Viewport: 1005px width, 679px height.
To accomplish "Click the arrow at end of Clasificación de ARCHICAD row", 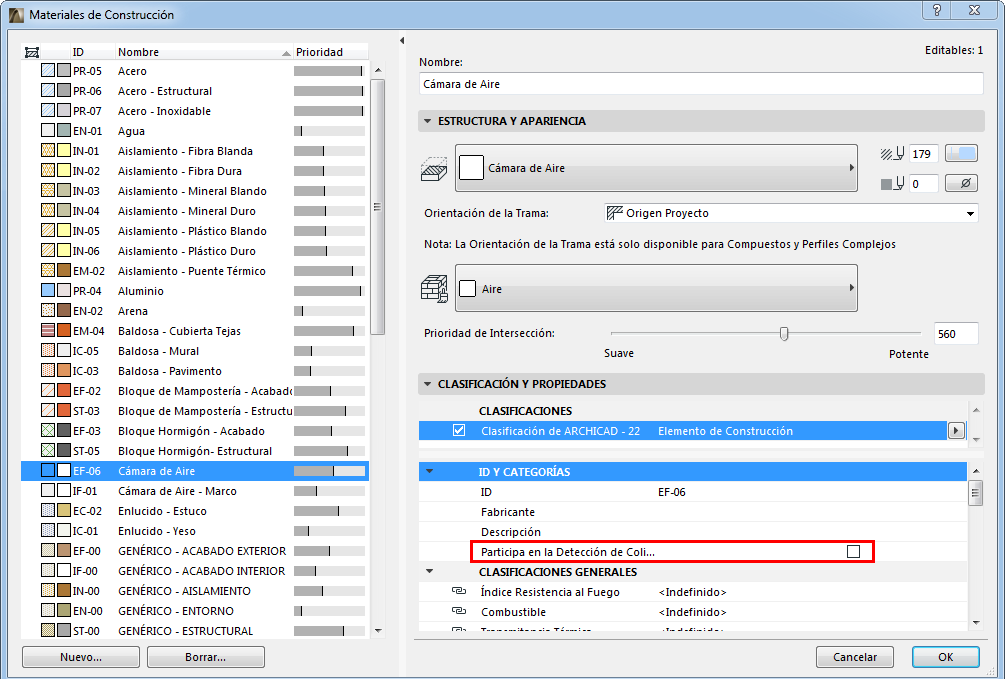I will (957, 430).
